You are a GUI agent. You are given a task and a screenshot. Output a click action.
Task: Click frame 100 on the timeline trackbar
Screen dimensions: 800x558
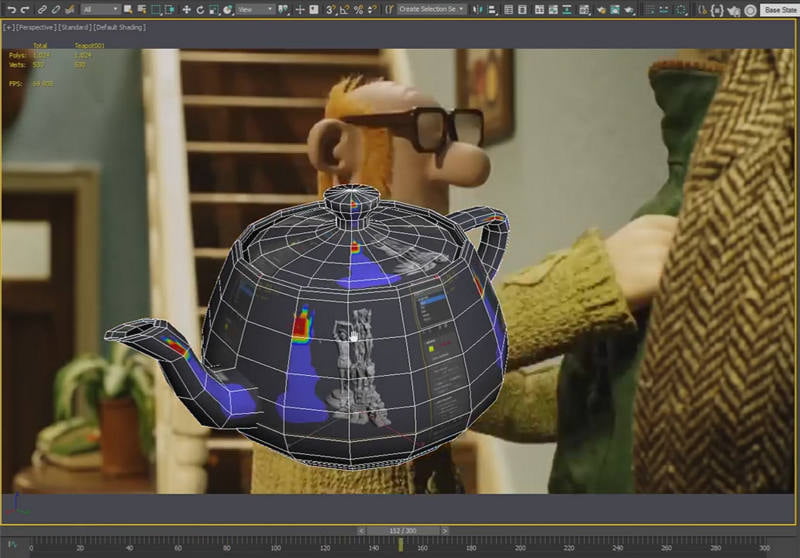coord(276,548)
